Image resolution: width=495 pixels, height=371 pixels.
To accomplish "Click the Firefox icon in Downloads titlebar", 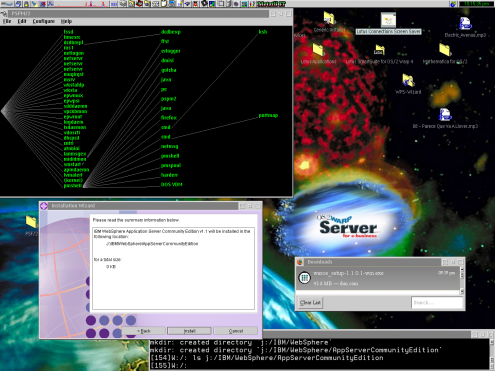I will pos(300,262).
